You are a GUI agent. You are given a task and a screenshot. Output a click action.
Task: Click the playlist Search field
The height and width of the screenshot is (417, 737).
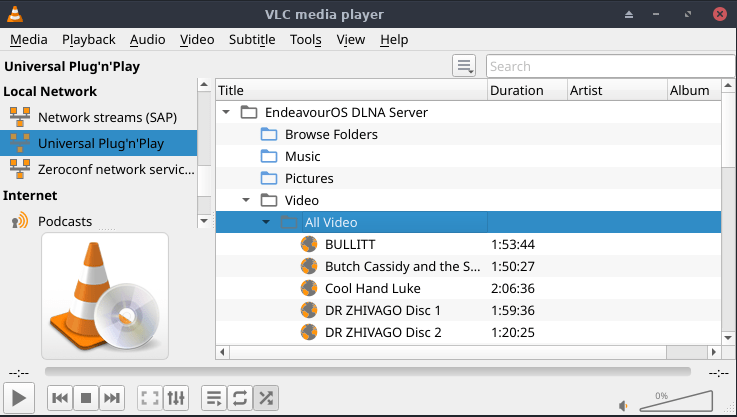611,66
